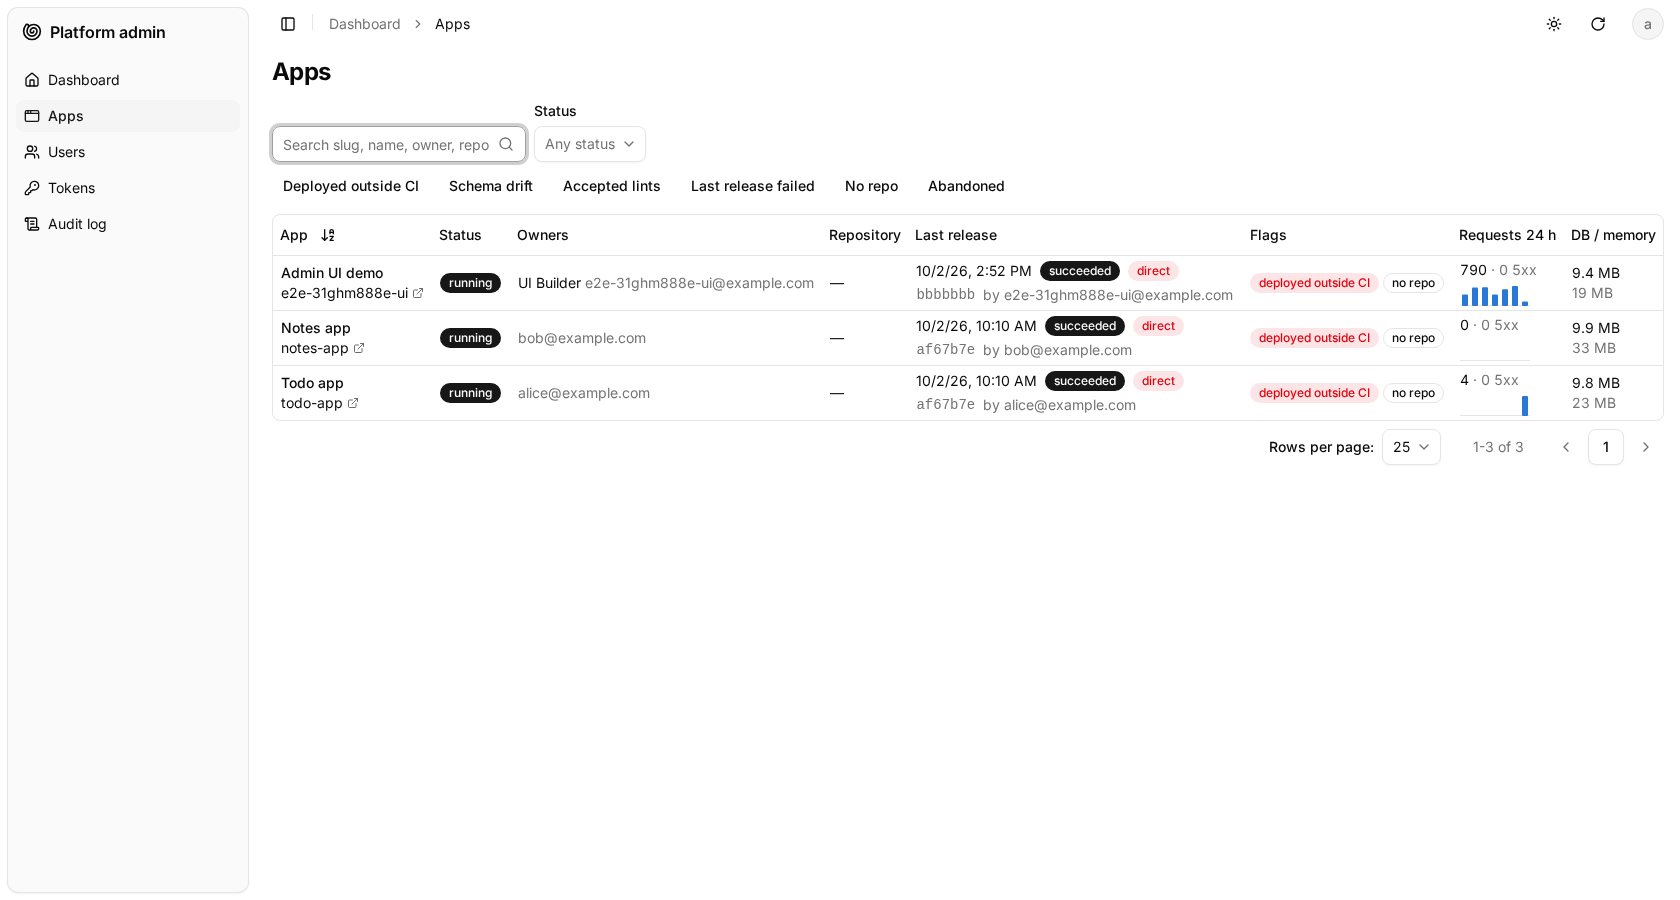Sort by App column sort icon
This screenshot has width=1680, height=900.
328,235
